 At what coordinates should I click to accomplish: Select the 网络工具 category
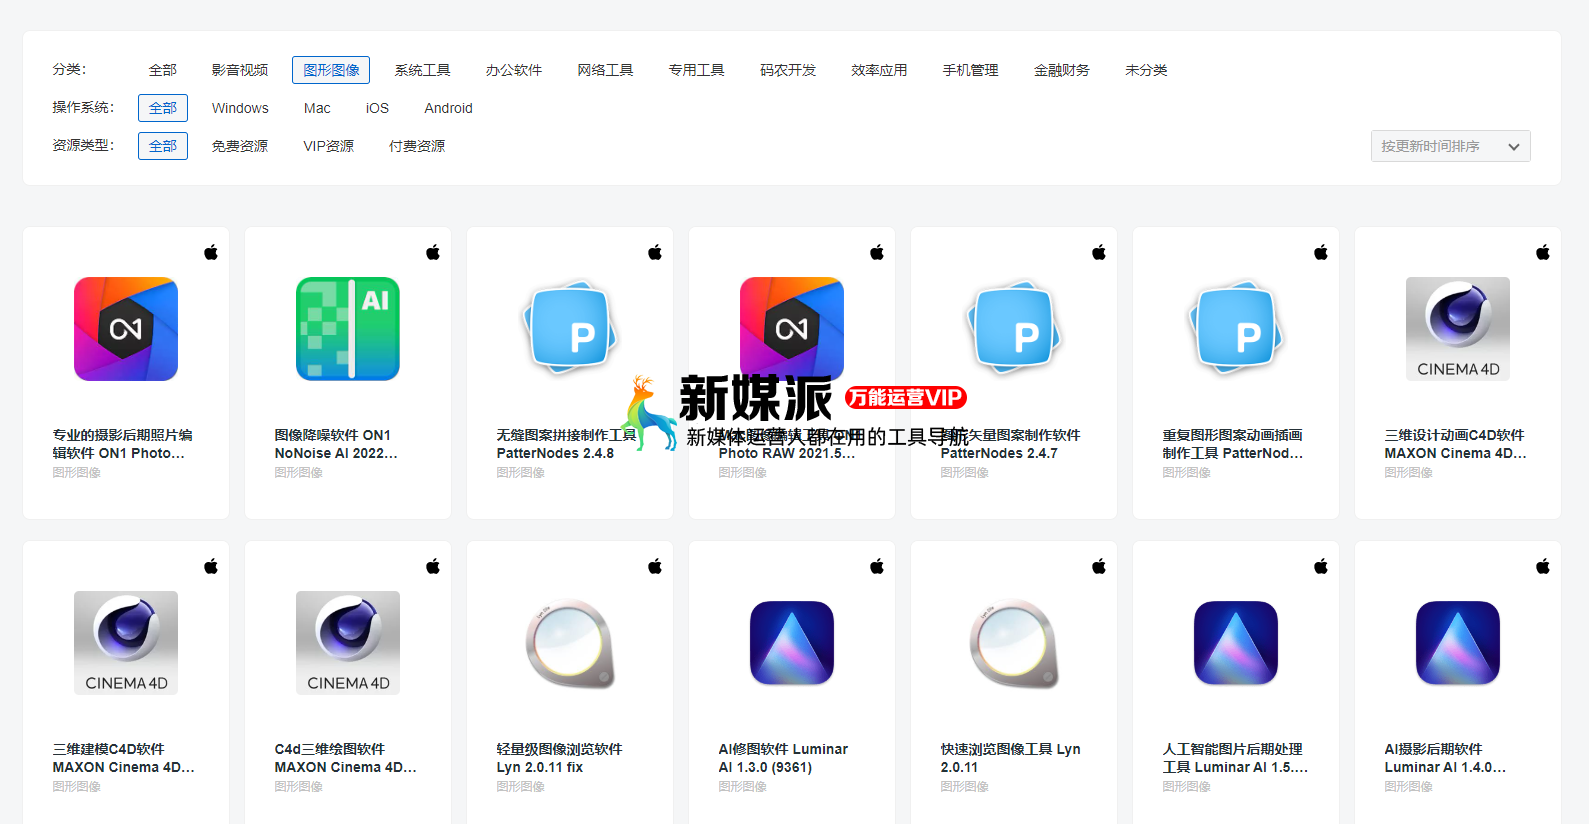(605, 70)
